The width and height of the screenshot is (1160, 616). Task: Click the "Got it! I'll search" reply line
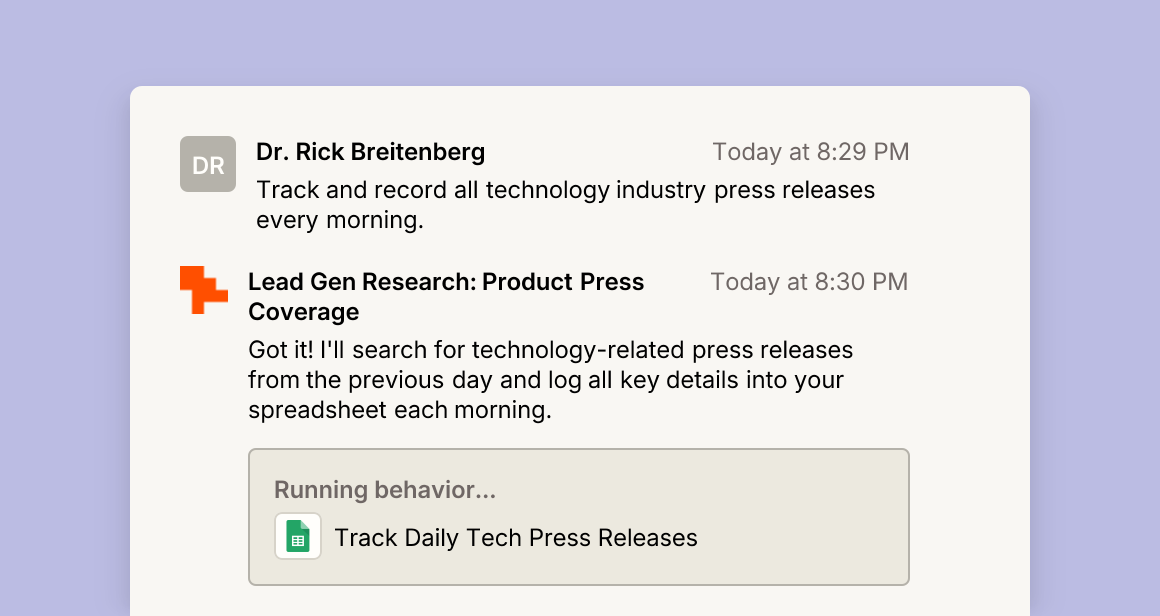coord(550,350)
